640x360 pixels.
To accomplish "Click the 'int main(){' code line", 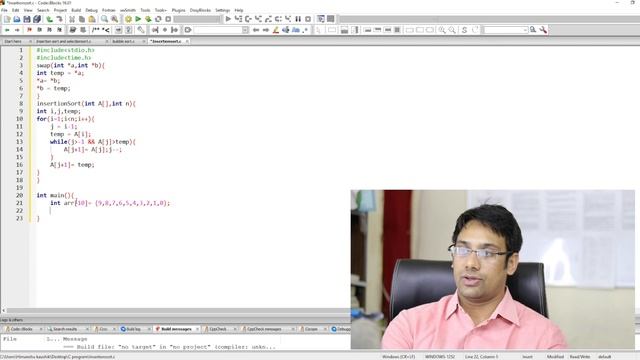I will pyautogui.click(x=55, y=196).
